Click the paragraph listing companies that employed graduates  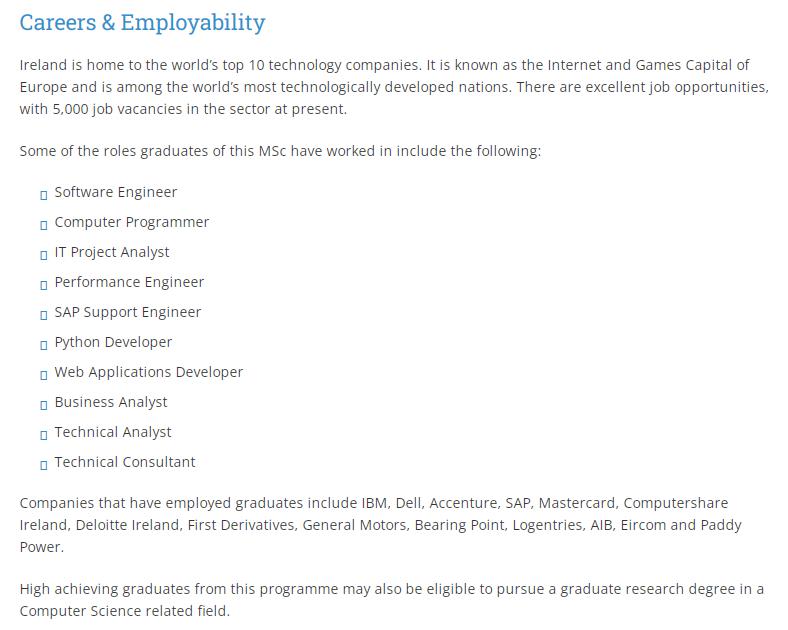tap(380, 524)
